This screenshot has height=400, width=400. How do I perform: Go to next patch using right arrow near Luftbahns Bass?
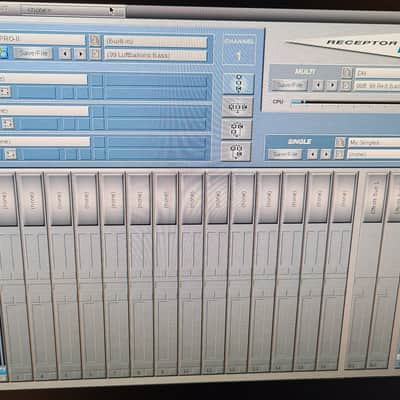click(80, 54)
